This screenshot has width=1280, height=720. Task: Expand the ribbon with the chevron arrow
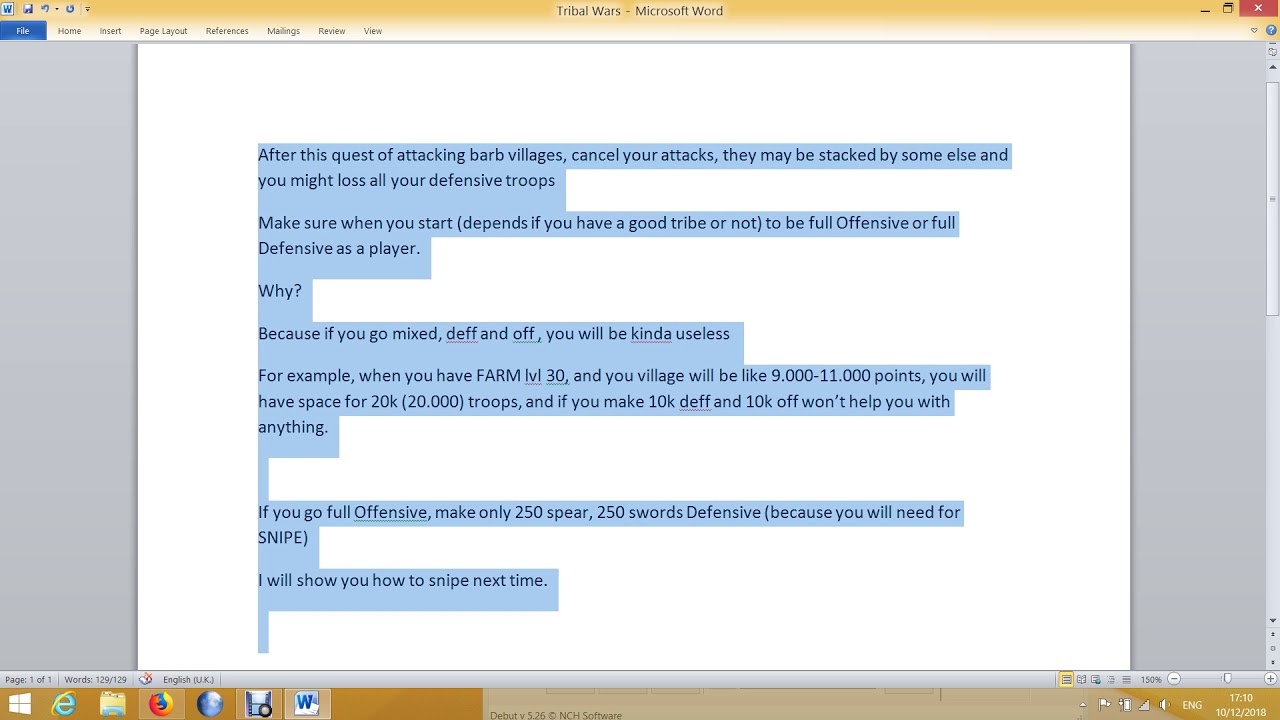[1254, 31]
